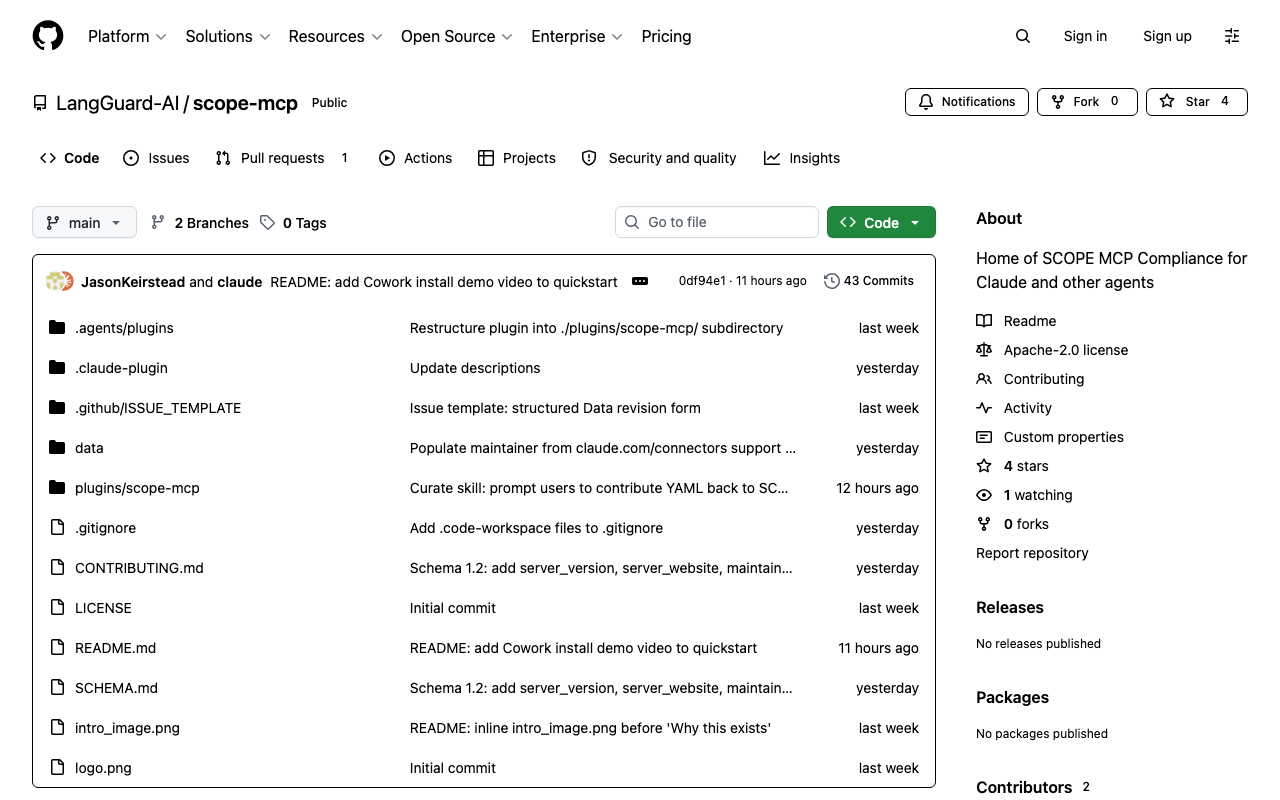
Task: Click the Sign up button
Action: tap(1167, 36)
